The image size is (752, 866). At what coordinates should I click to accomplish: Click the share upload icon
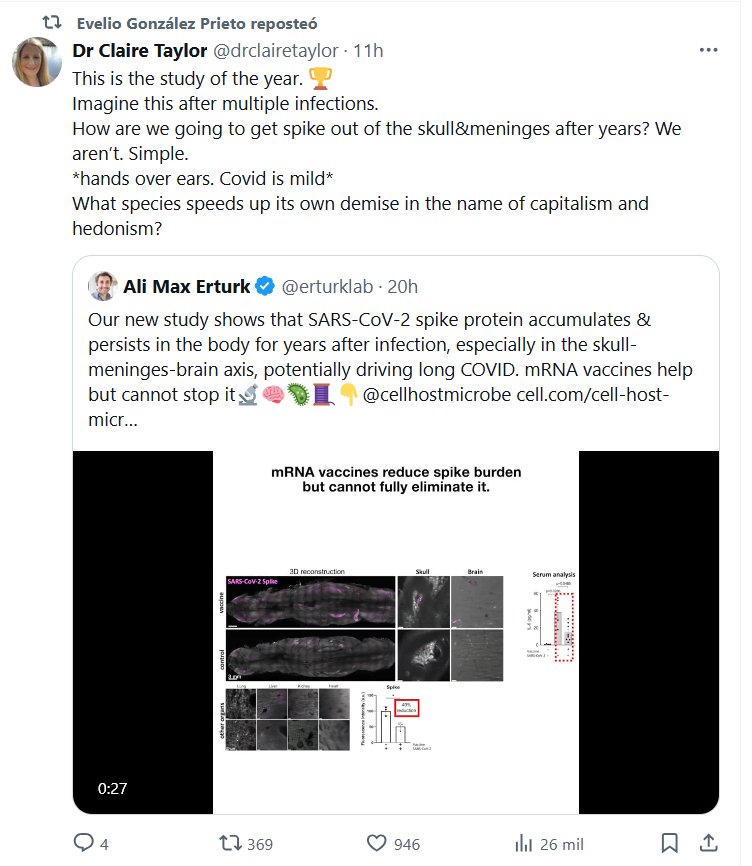coord(708,844)
